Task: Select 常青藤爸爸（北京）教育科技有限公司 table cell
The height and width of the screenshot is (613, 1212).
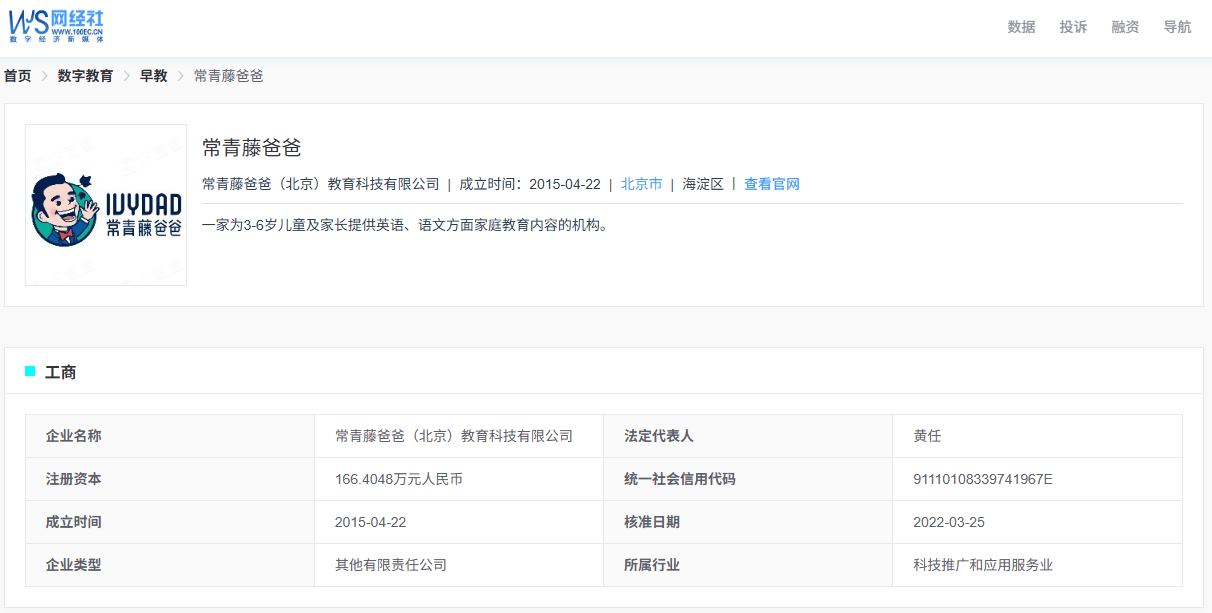Action: pos(459,436)
